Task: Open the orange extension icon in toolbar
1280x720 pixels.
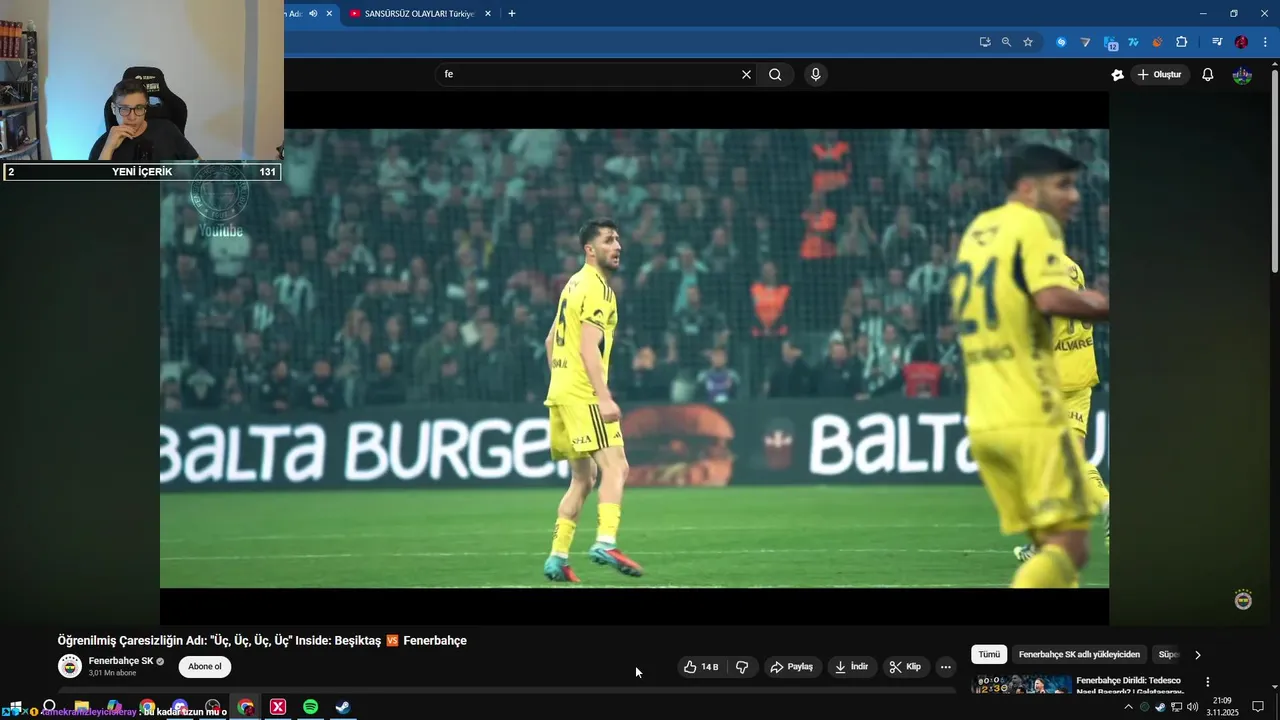Action: pos(1157,42)
